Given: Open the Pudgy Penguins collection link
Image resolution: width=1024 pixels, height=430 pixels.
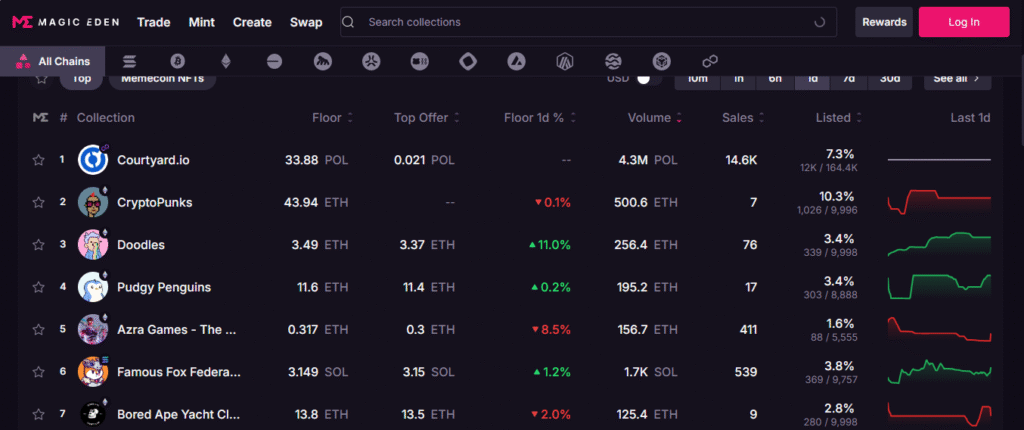Looking at the screenshot, I should tap(164, 288).
